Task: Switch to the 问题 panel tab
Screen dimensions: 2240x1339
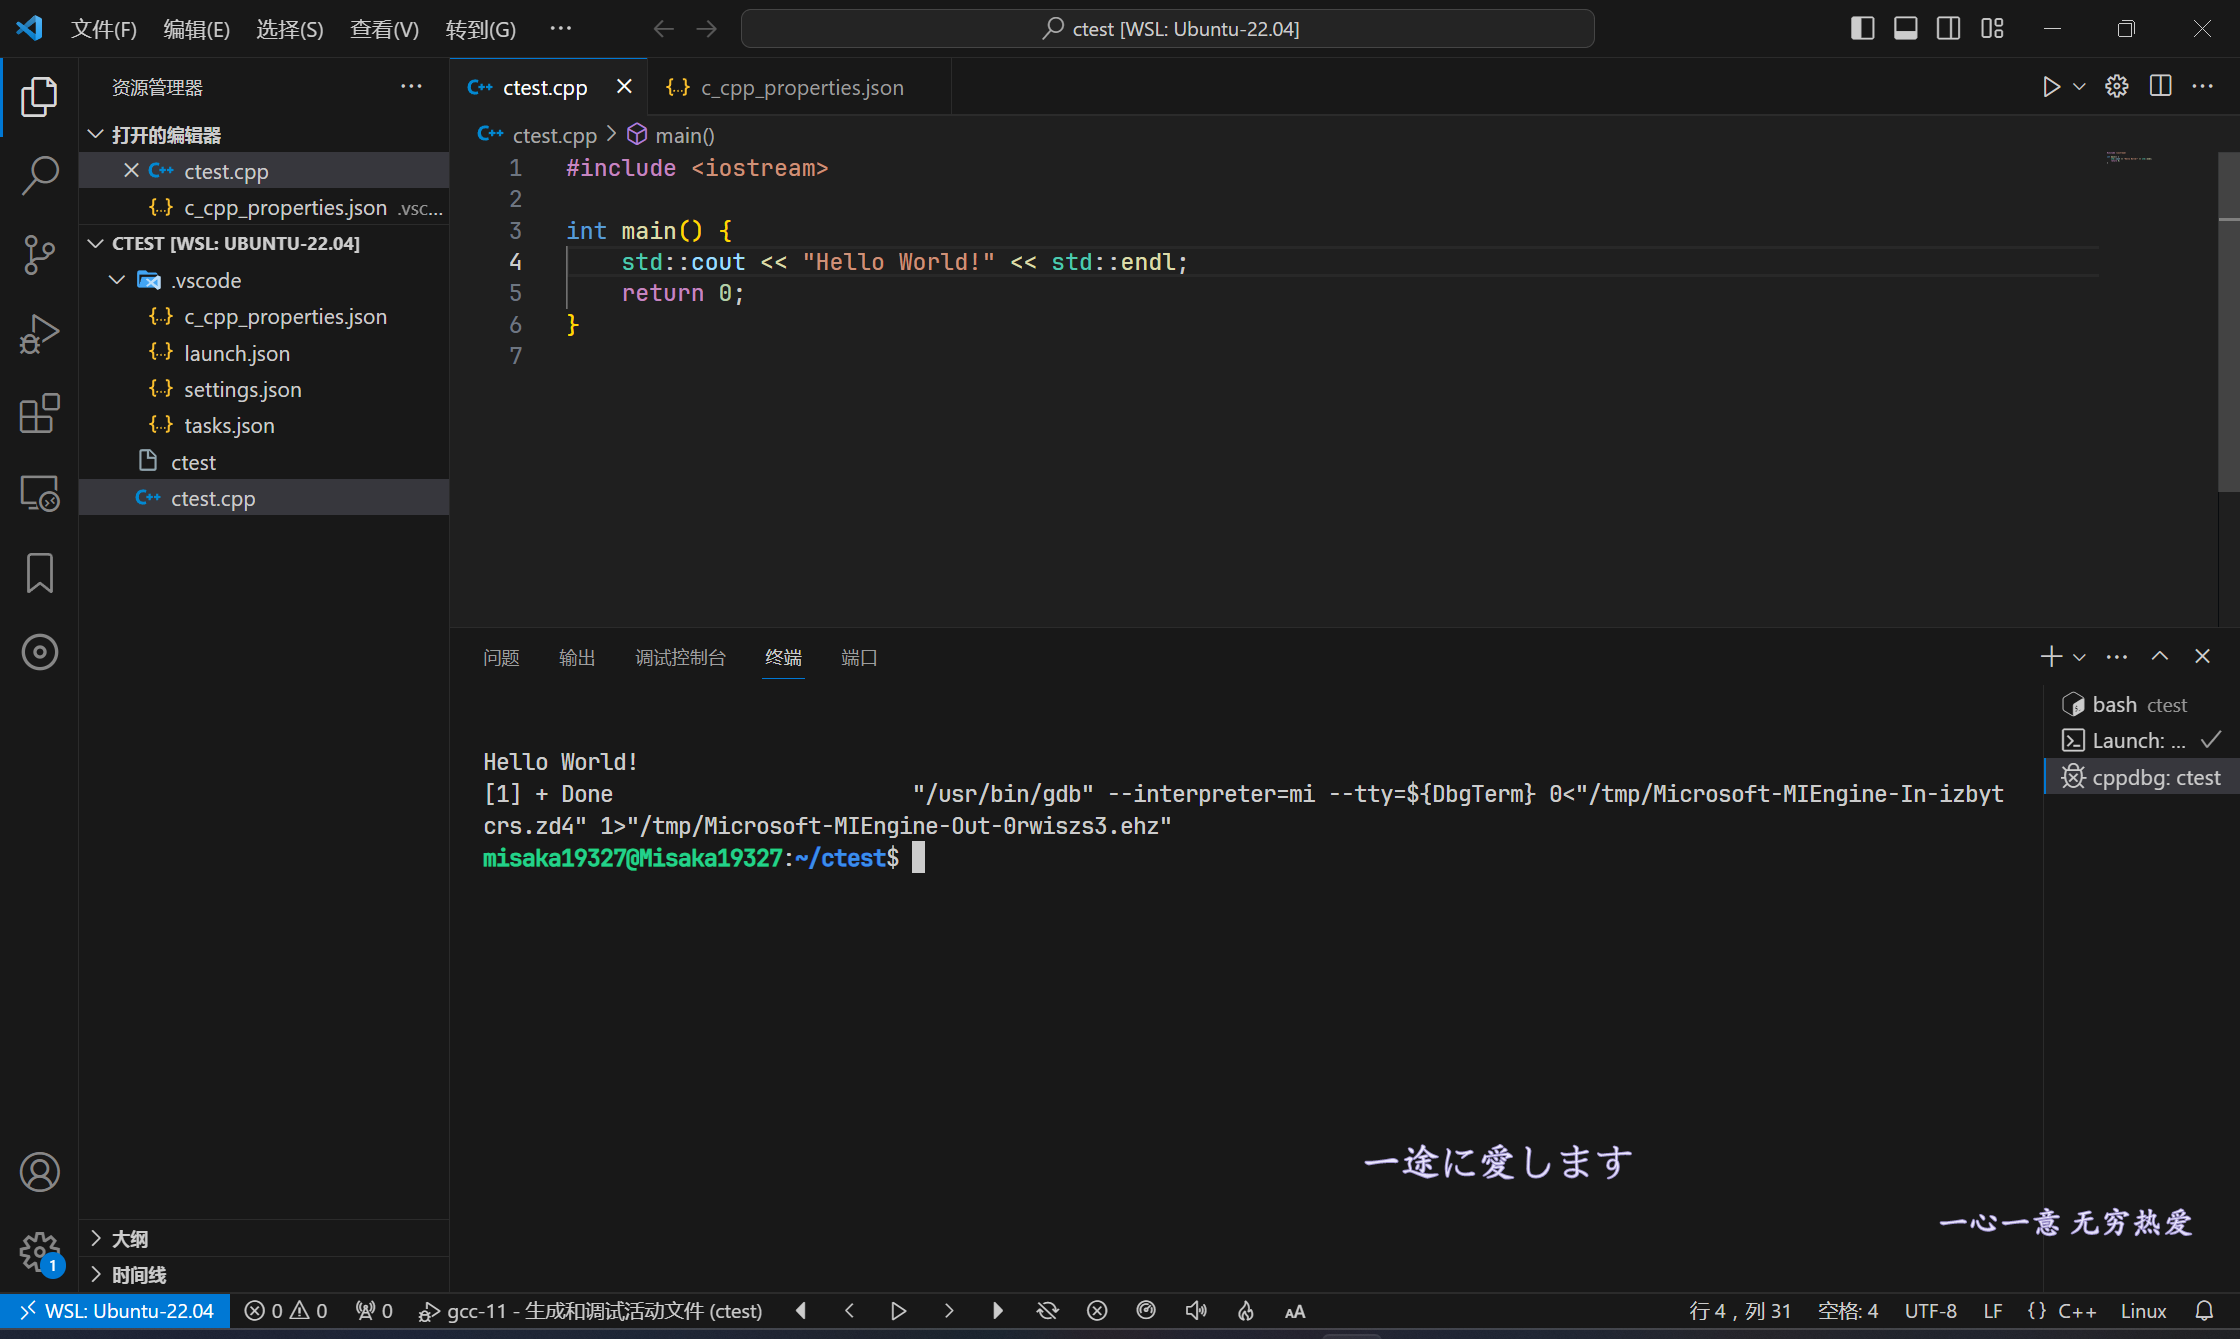Action: pos(501,657)
